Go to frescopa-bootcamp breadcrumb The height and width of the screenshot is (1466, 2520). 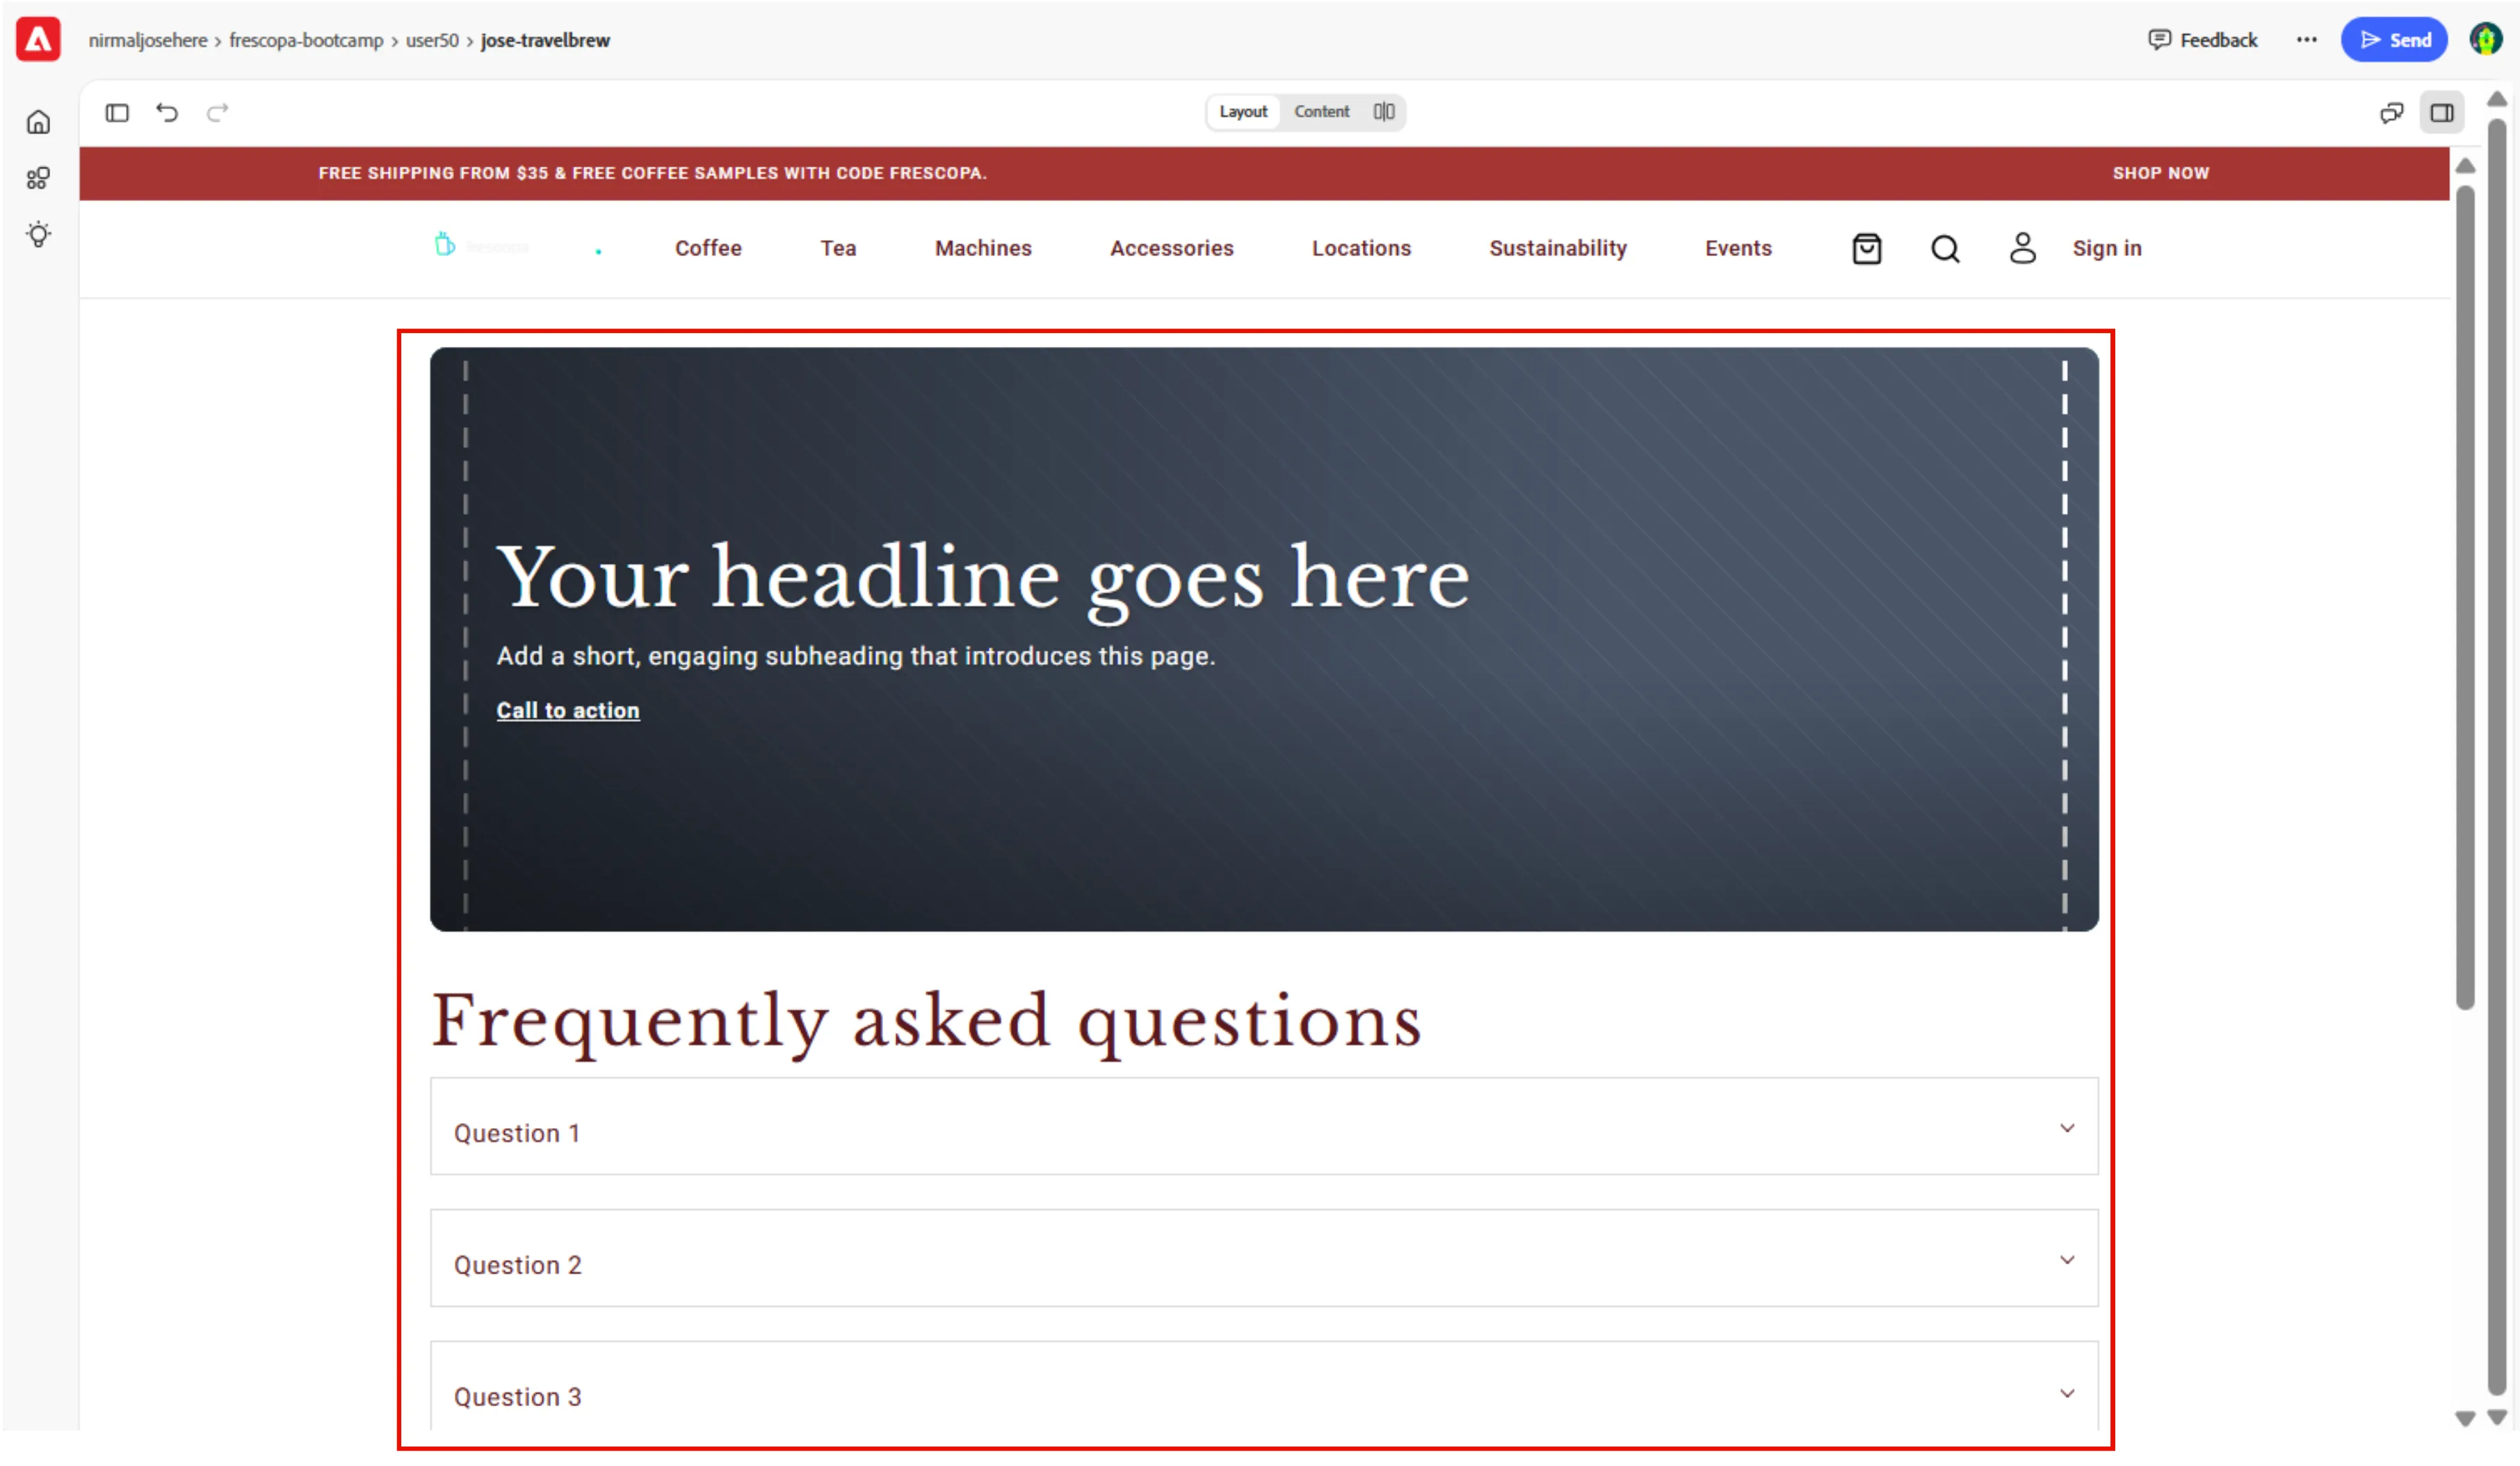[x=306, y=41]
